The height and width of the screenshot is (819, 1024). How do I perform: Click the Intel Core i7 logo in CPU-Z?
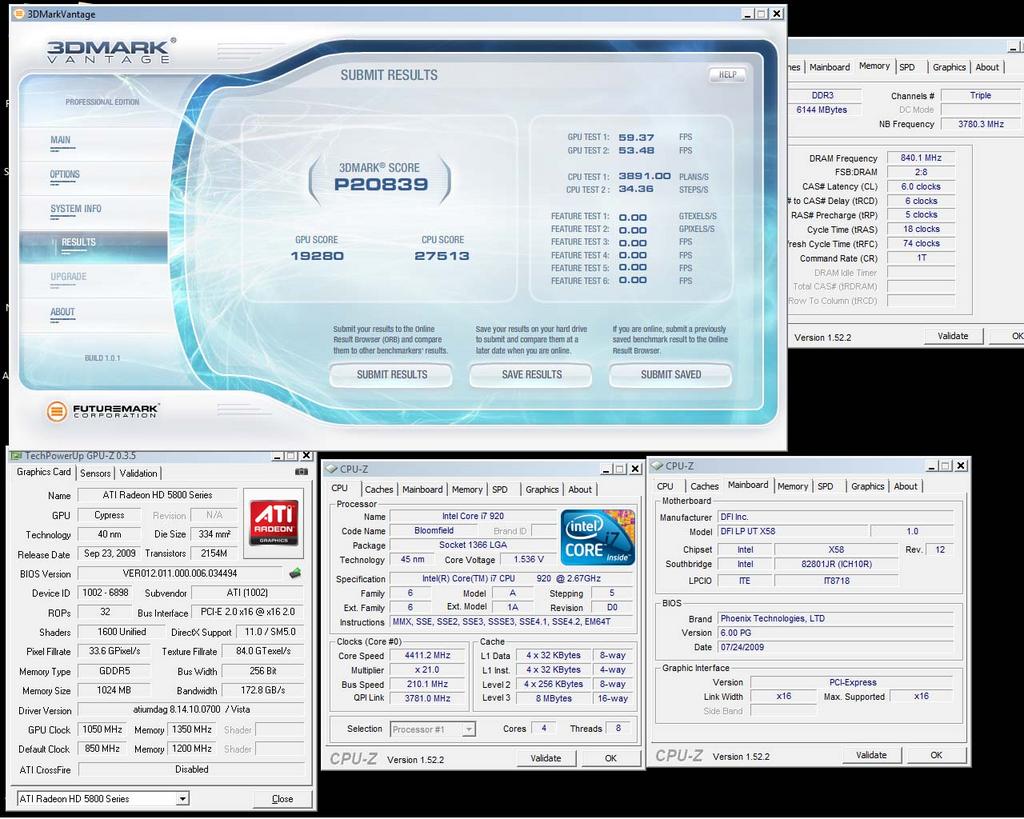tap(598, 538)
